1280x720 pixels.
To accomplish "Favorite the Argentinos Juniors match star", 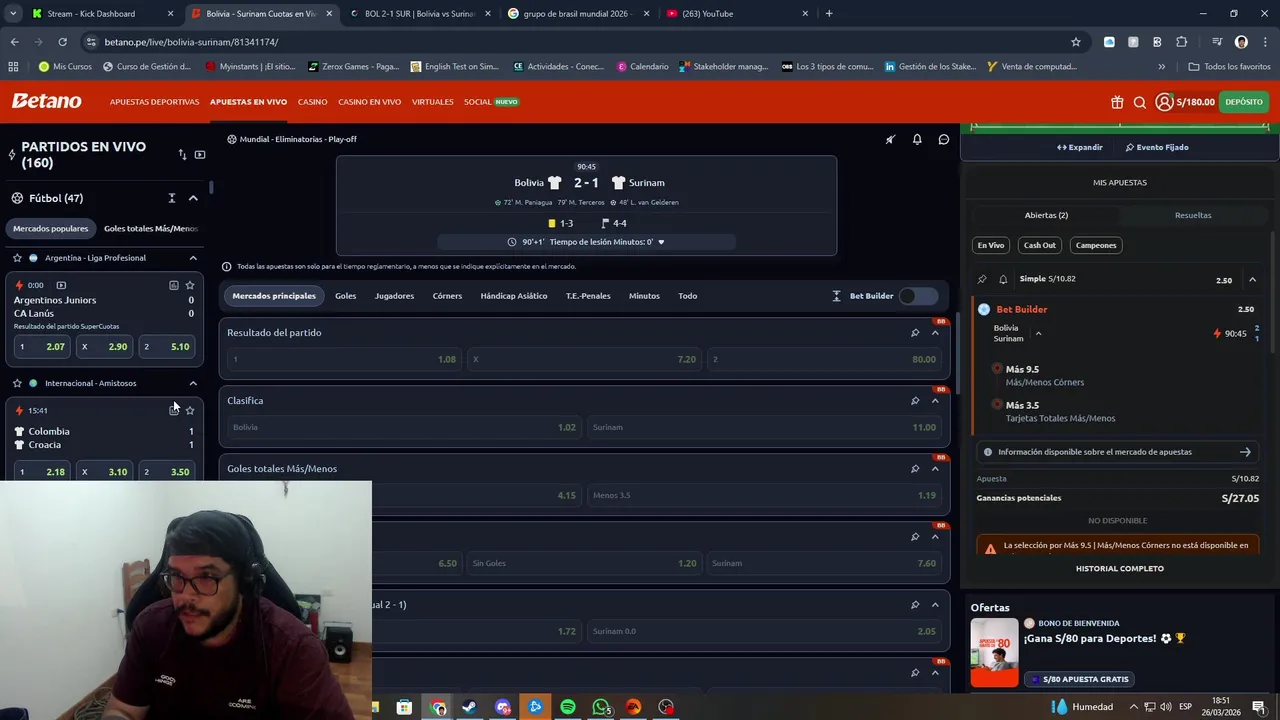I will [190, 285].
